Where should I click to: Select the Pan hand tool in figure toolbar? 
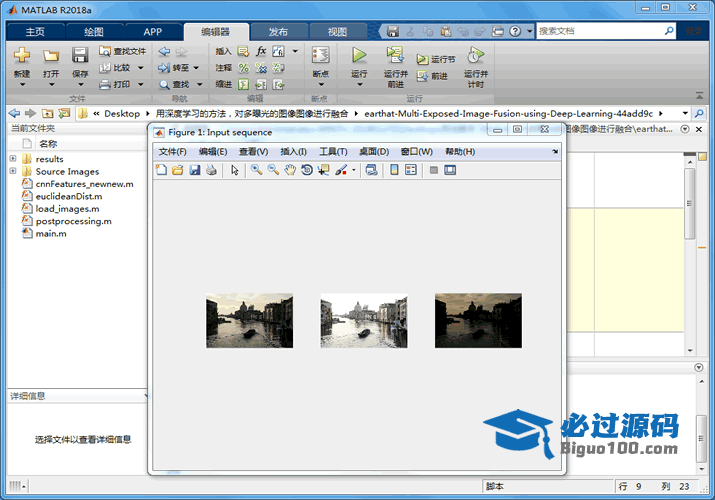pos(290,170)
